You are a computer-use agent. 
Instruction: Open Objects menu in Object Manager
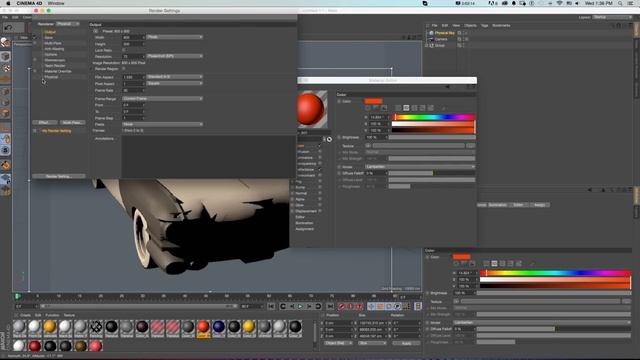[470, 26]
